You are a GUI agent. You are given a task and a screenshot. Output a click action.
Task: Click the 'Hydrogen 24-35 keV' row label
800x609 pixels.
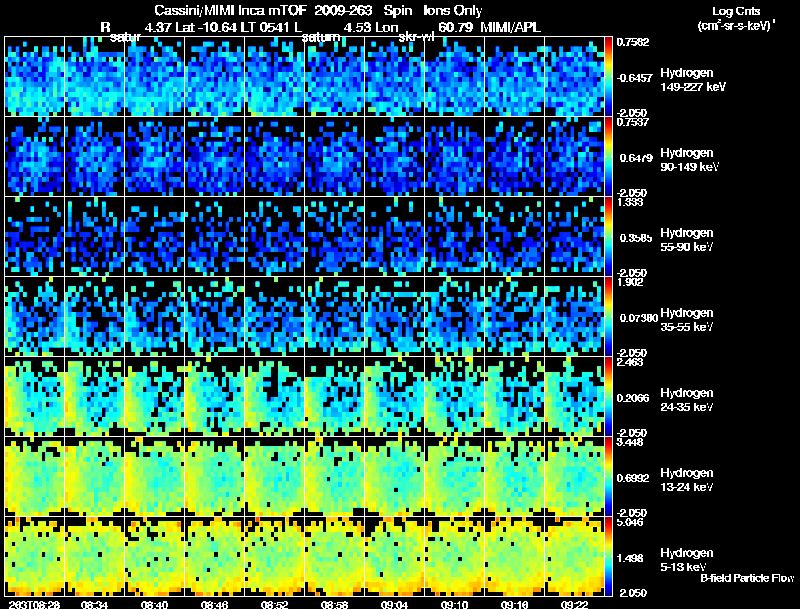click(x=687, y=400)
